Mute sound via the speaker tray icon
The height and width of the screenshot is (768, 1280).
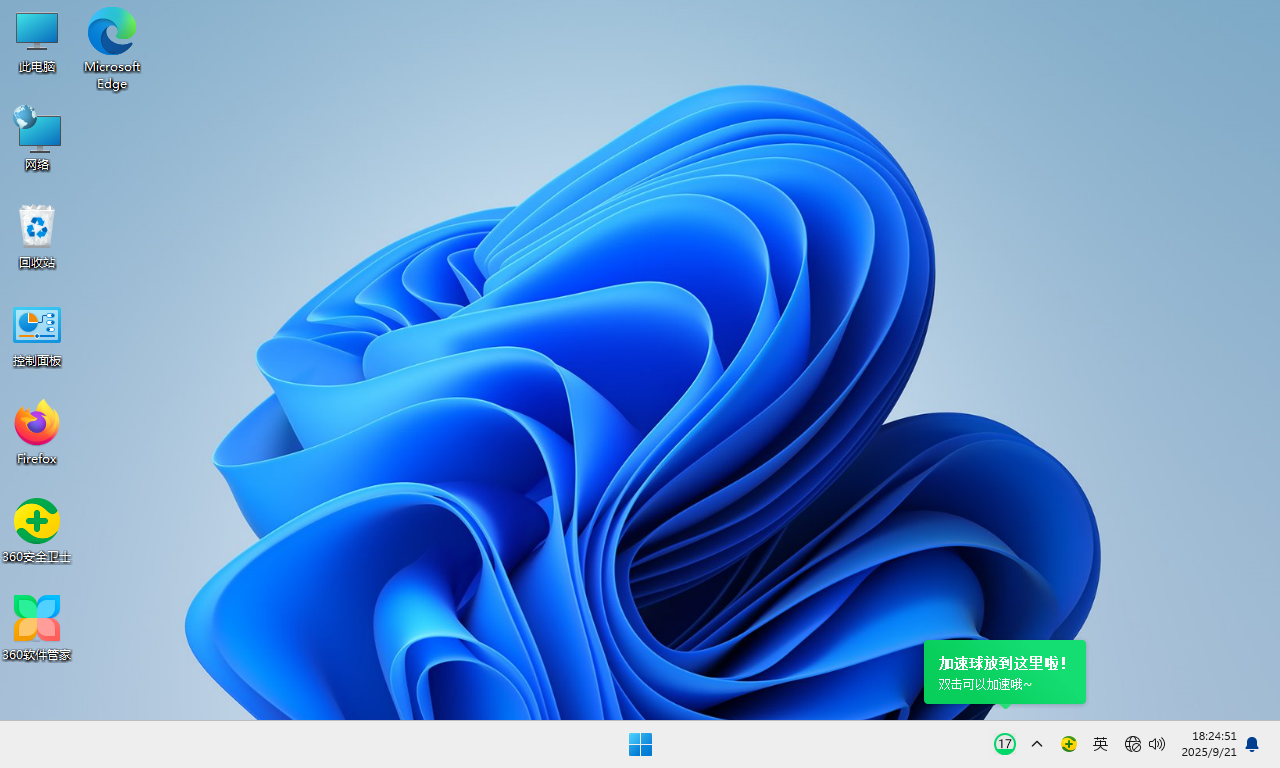coord(1157,744)
